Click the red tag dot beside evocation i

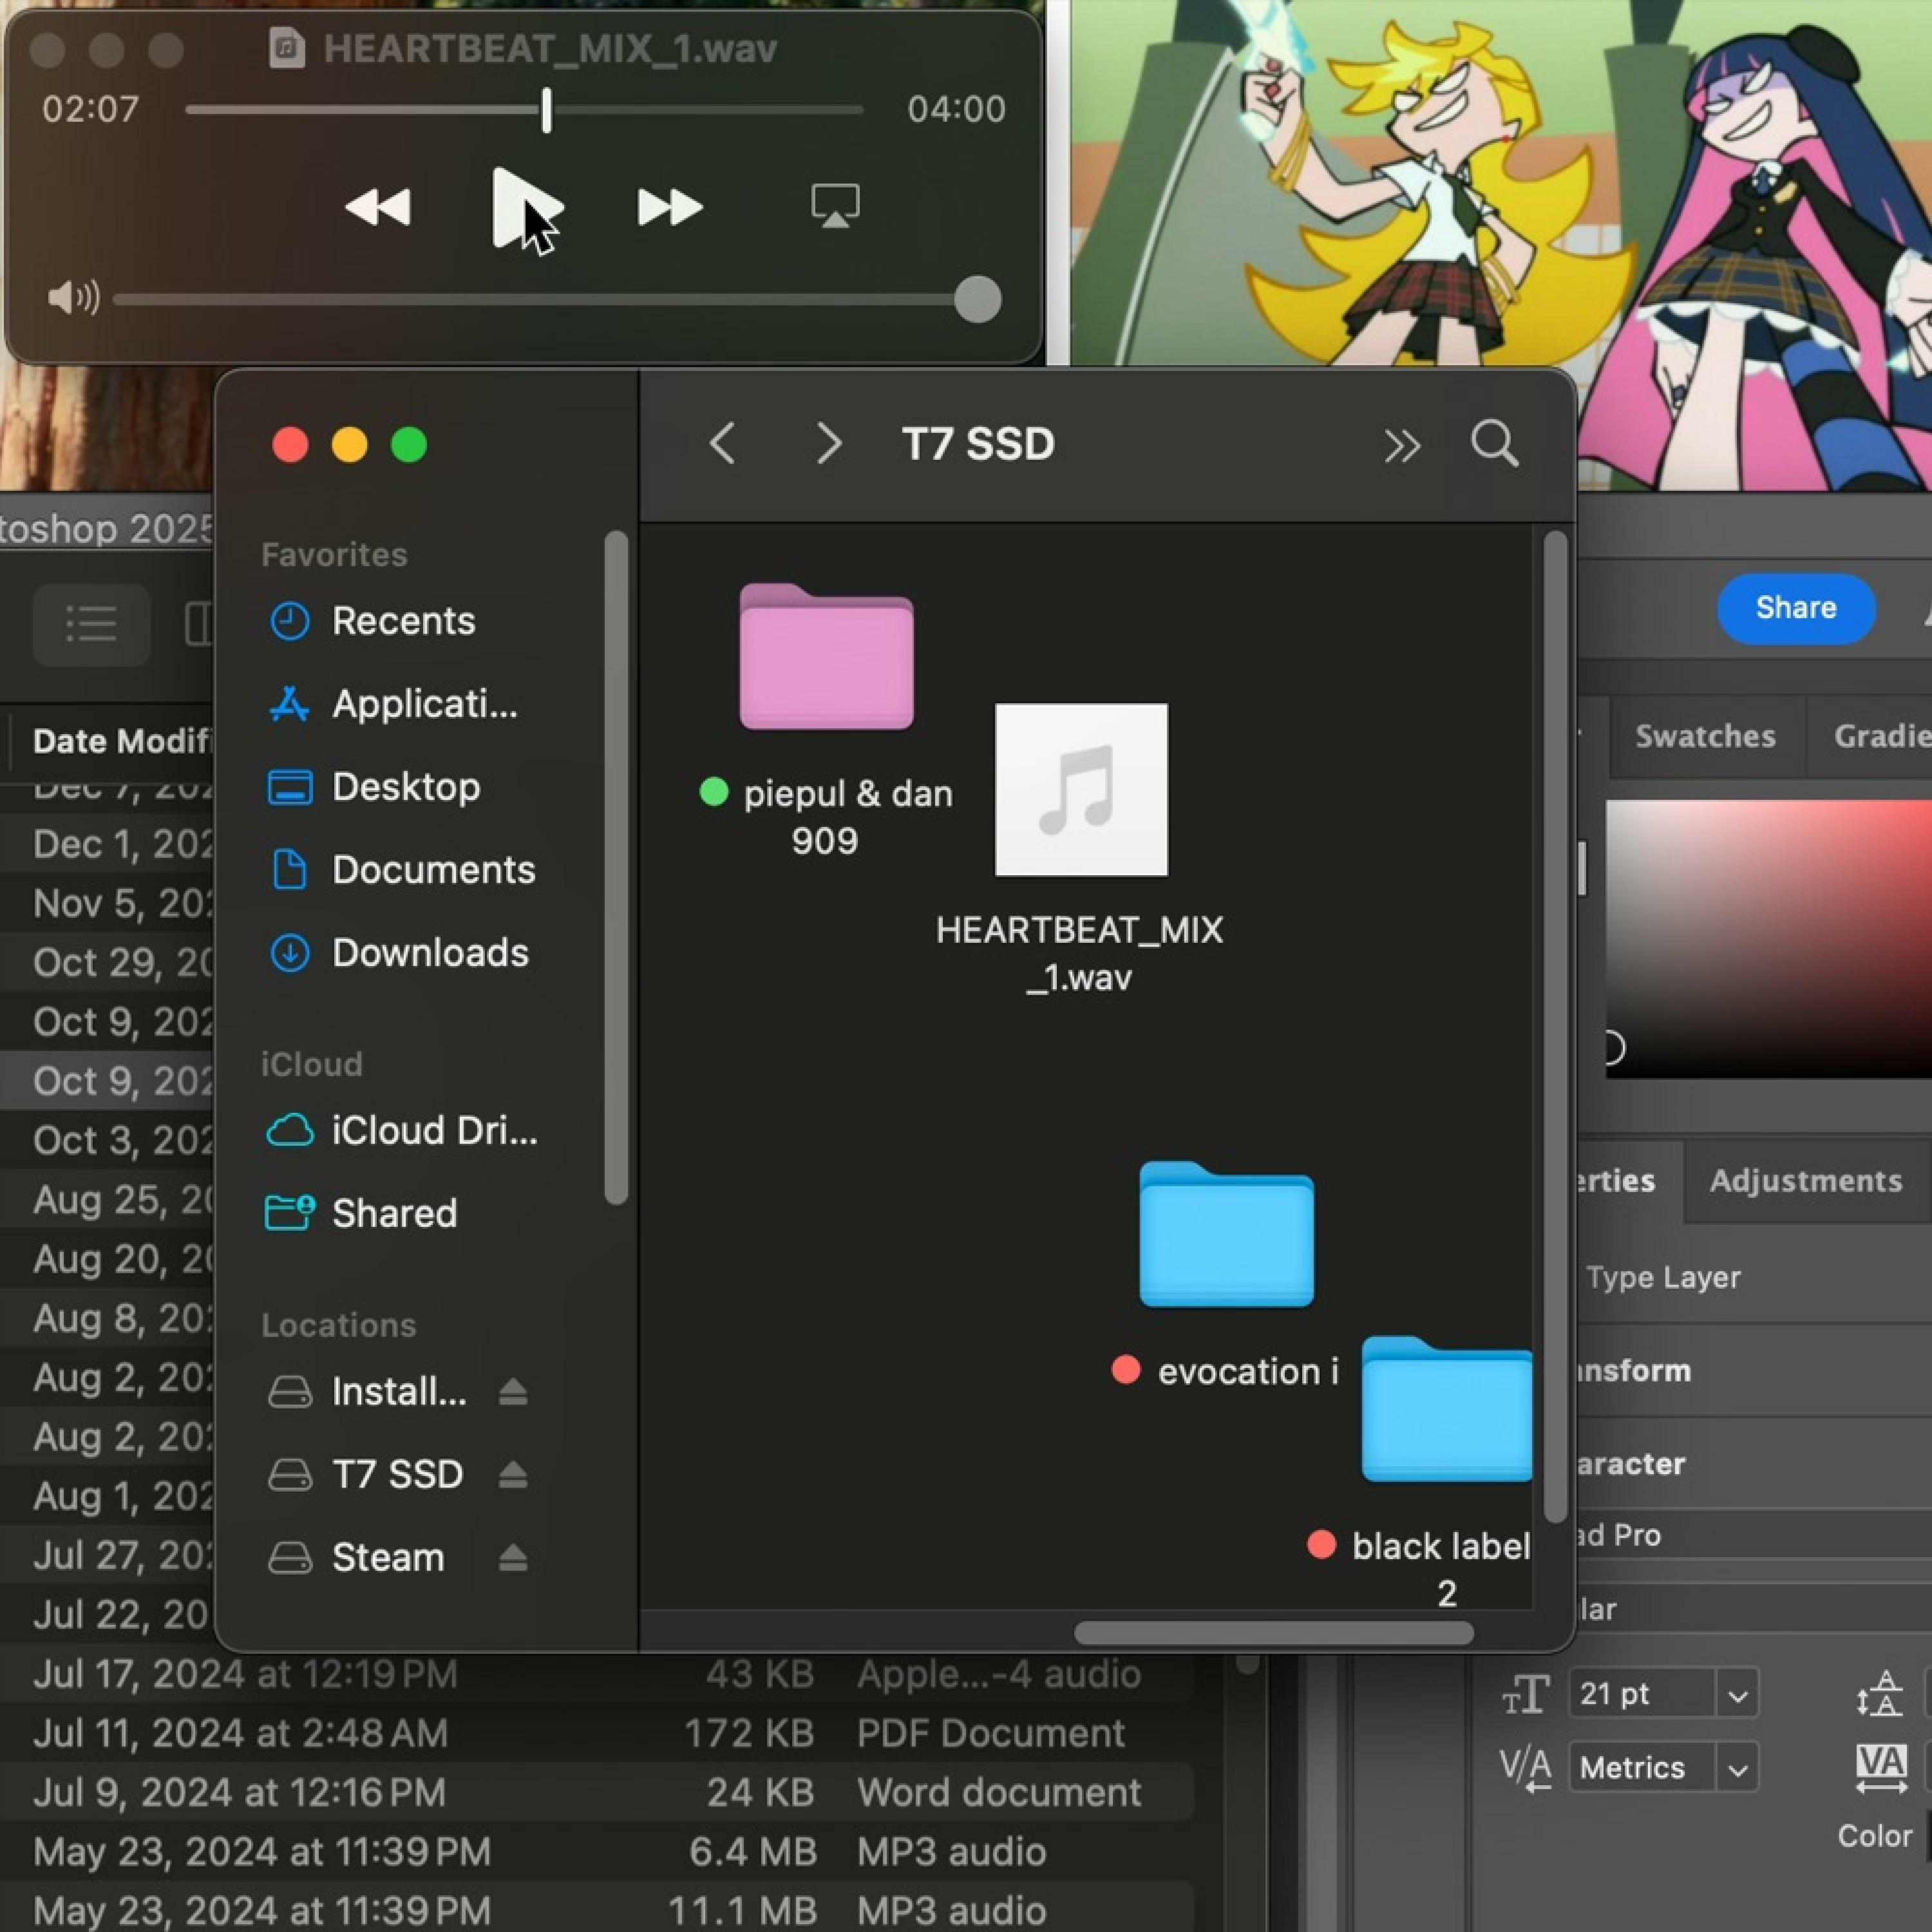1126,1369
